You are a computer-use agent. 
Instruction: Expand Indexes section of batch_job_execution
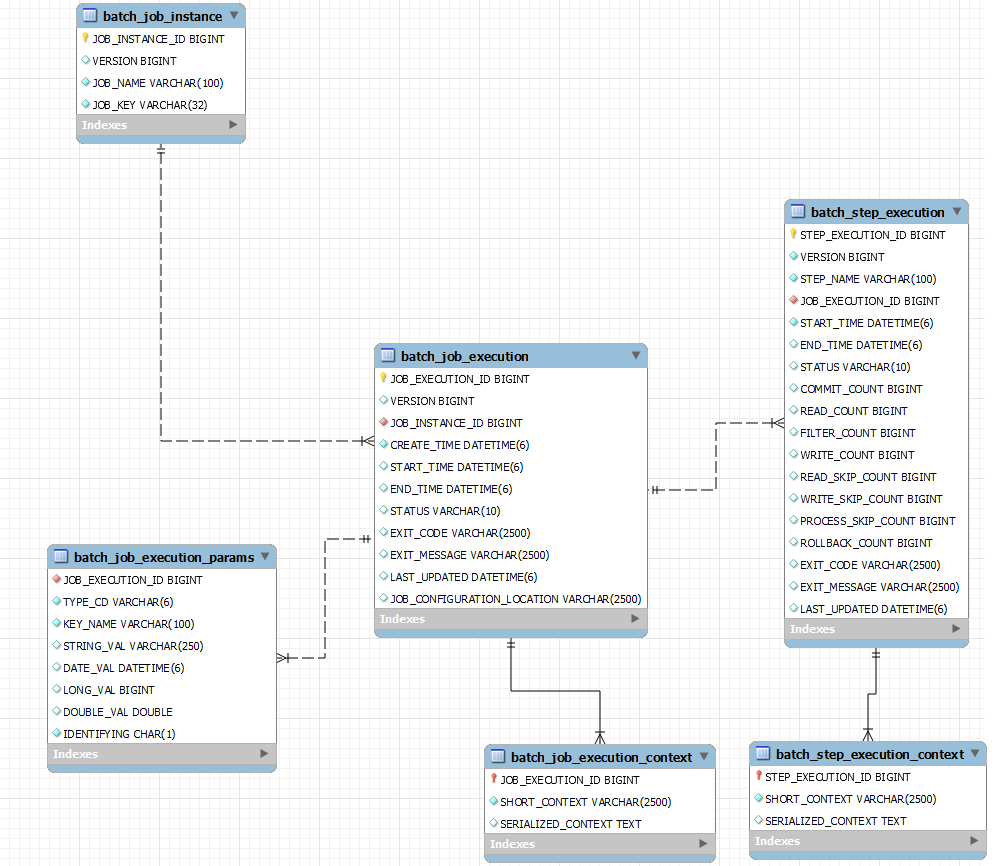[635, 619]
